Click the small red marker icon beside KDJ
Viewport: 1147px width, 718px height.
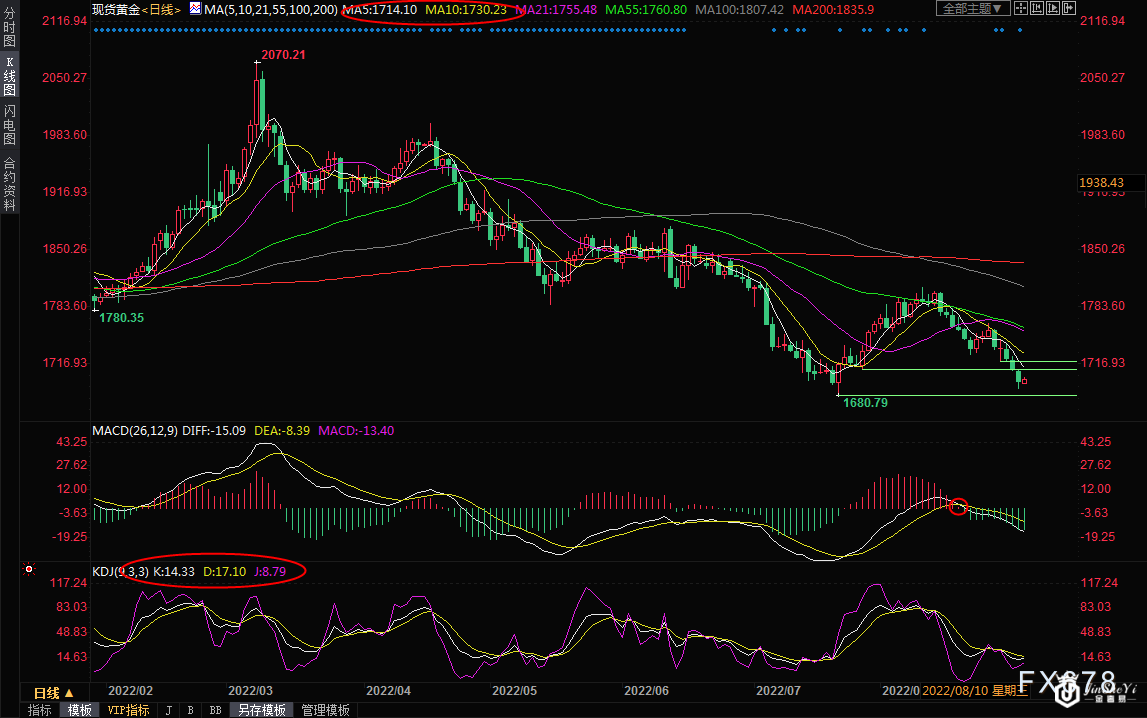click(x=29, y=570)
